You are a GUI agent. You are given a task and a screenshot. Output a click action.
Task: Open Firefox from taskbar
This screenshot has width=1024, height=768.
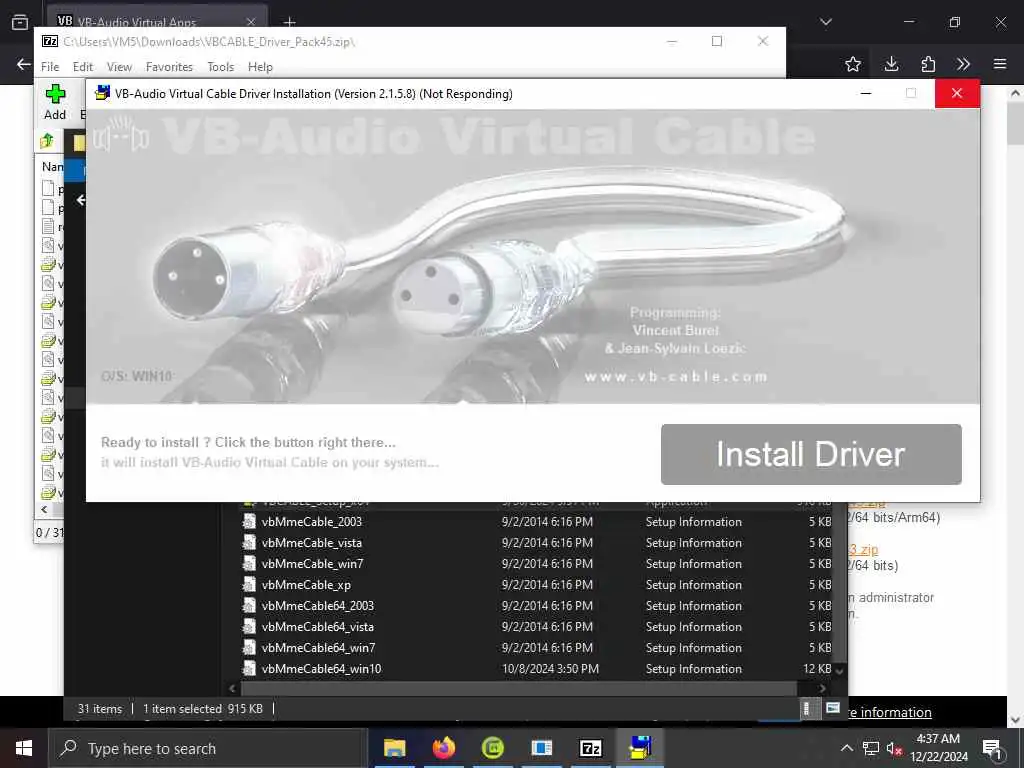[x=443, y=748]
